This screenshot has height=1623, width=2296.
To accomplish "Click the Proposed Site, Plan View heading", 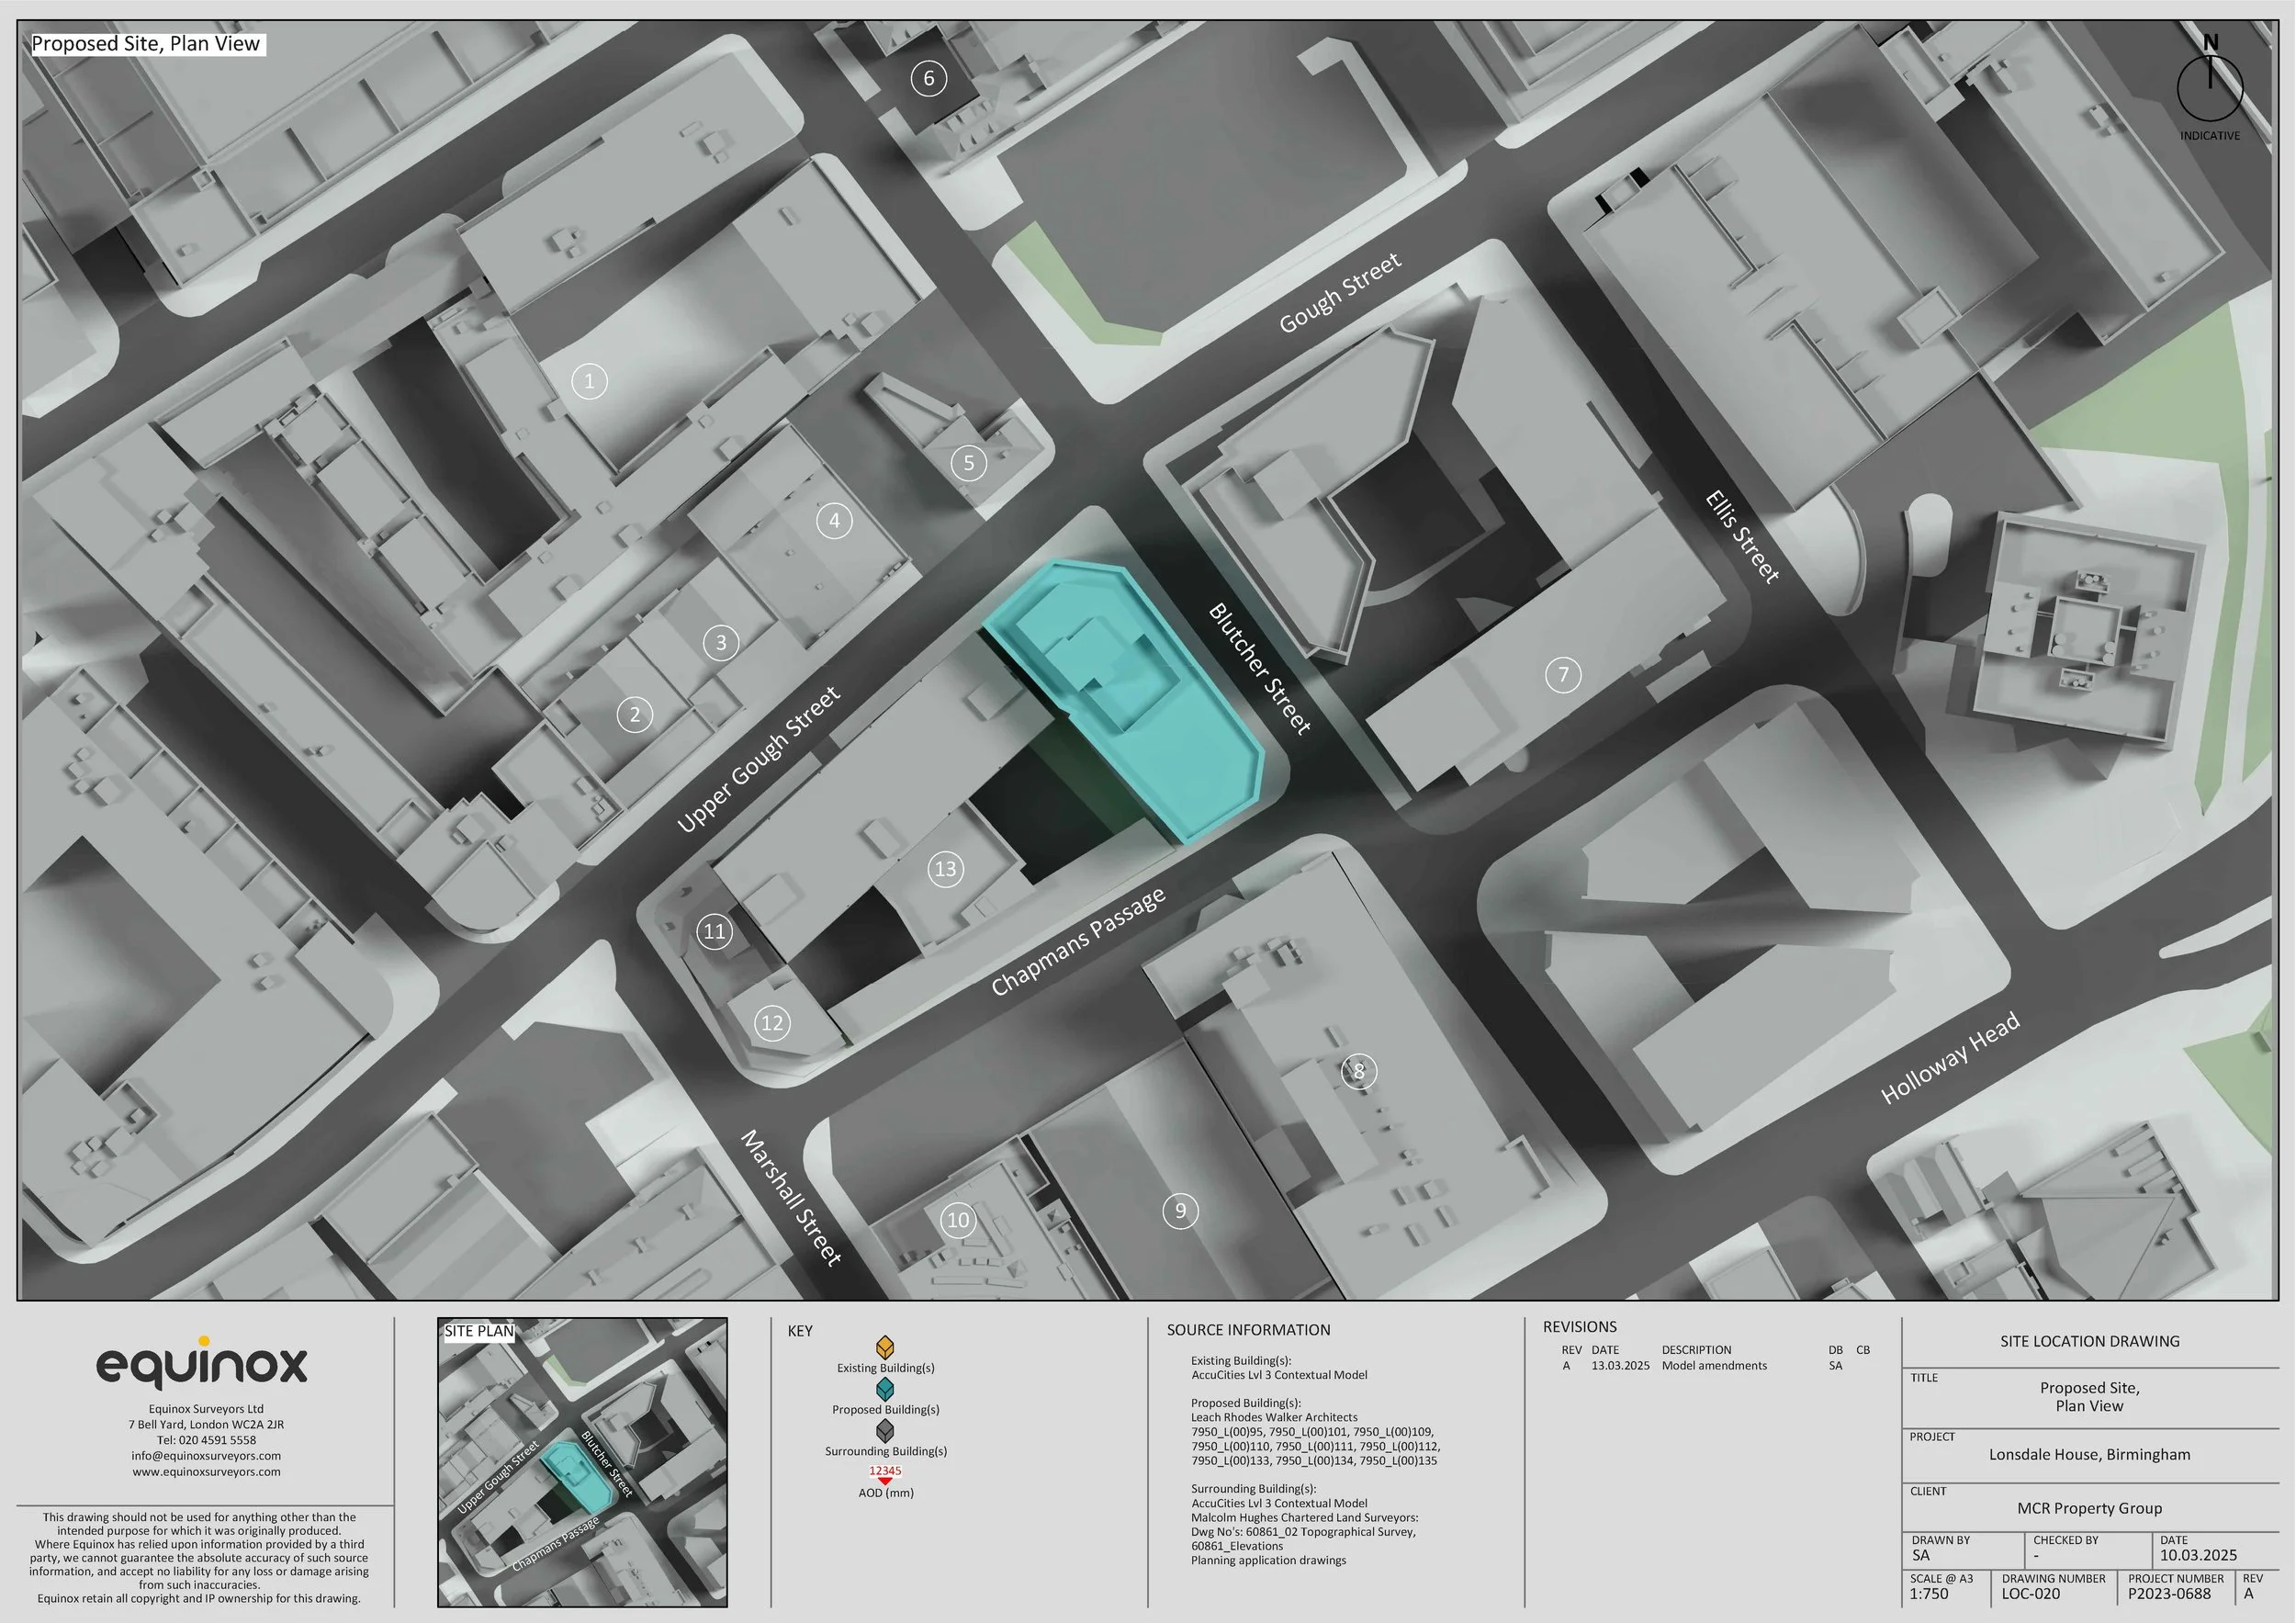I will click(x=146, y=44).
